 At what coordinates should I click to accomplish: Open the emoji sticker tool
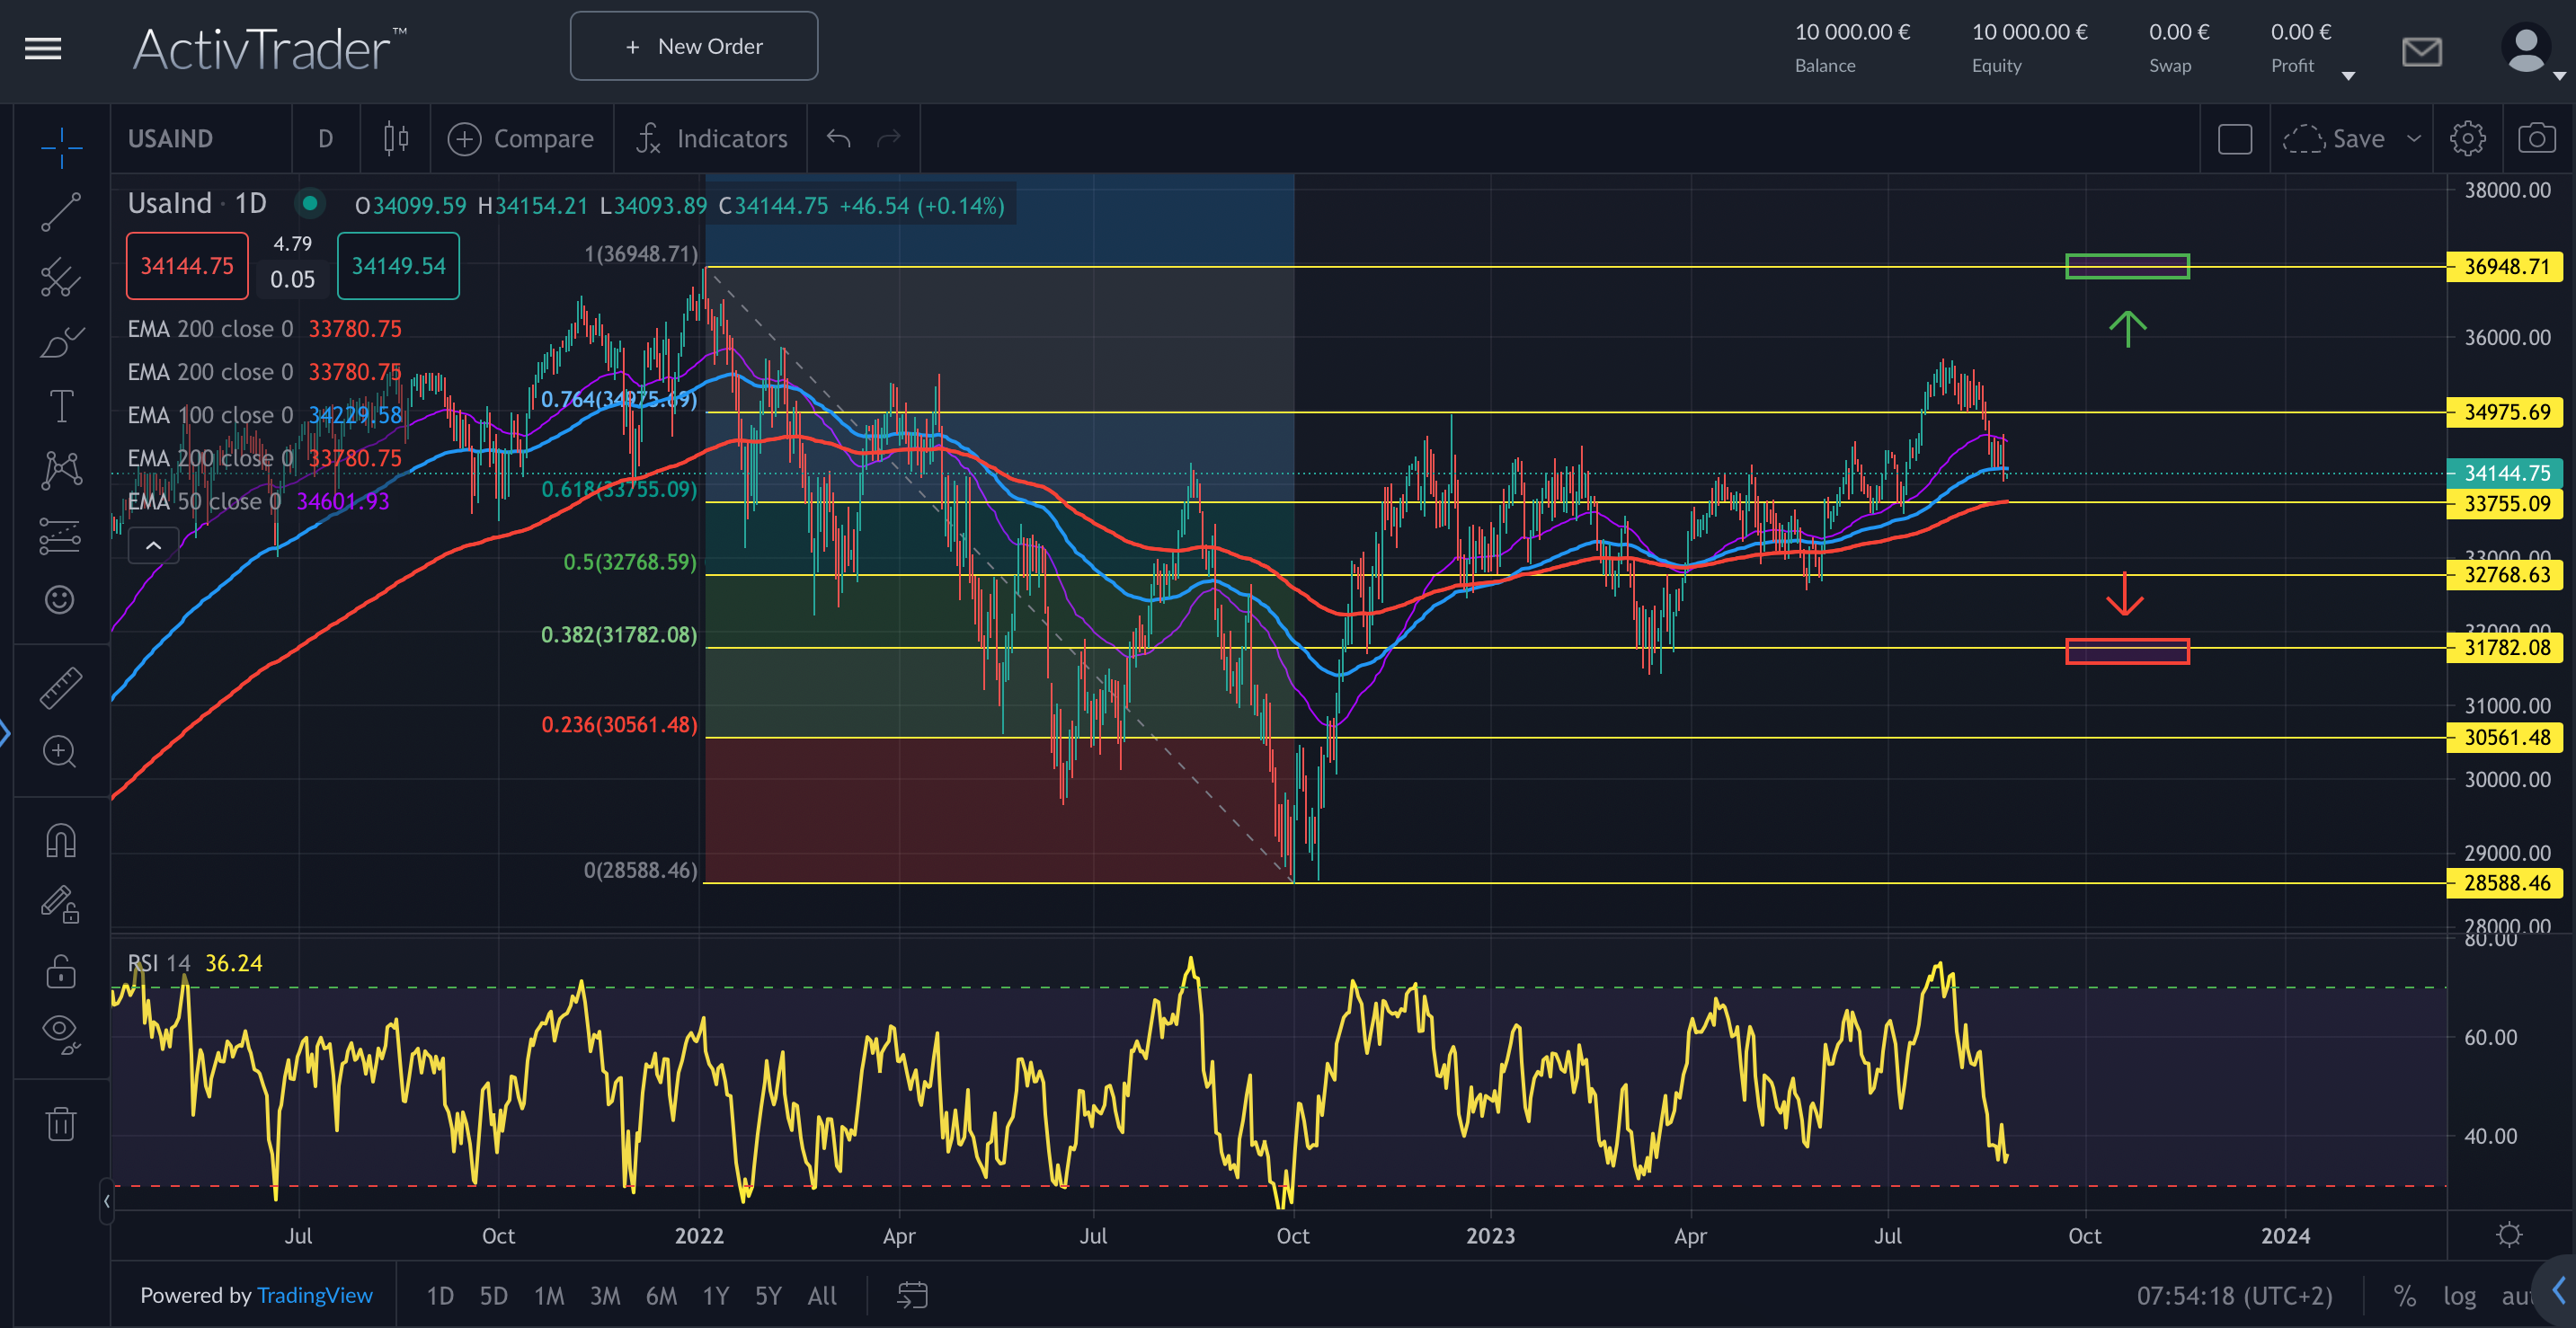60,600
